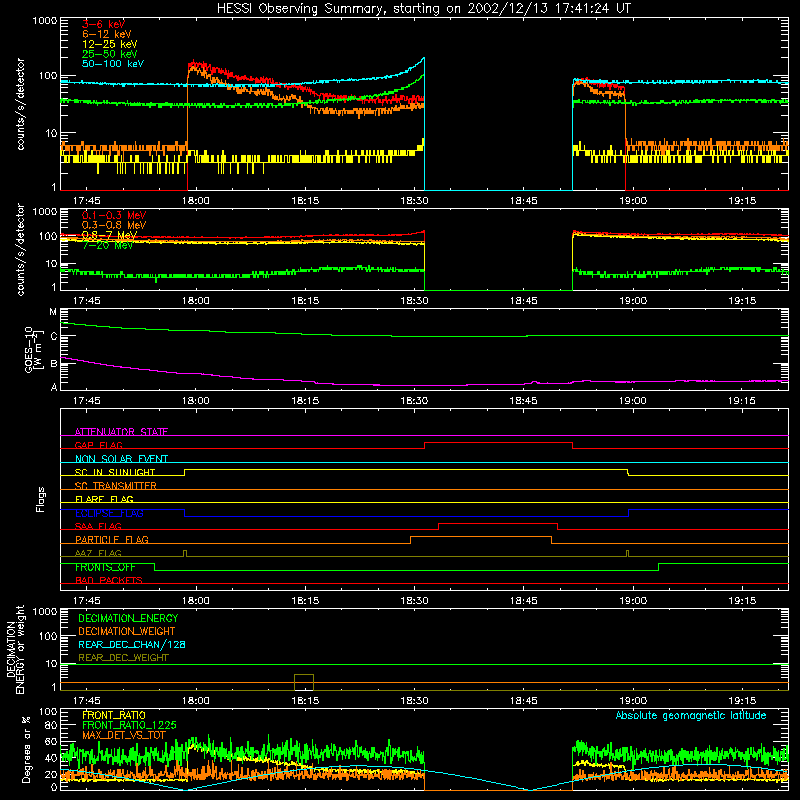The image size is (800, 800).
Task: Click the M class label on GOES axis
Action: [53, 312]
